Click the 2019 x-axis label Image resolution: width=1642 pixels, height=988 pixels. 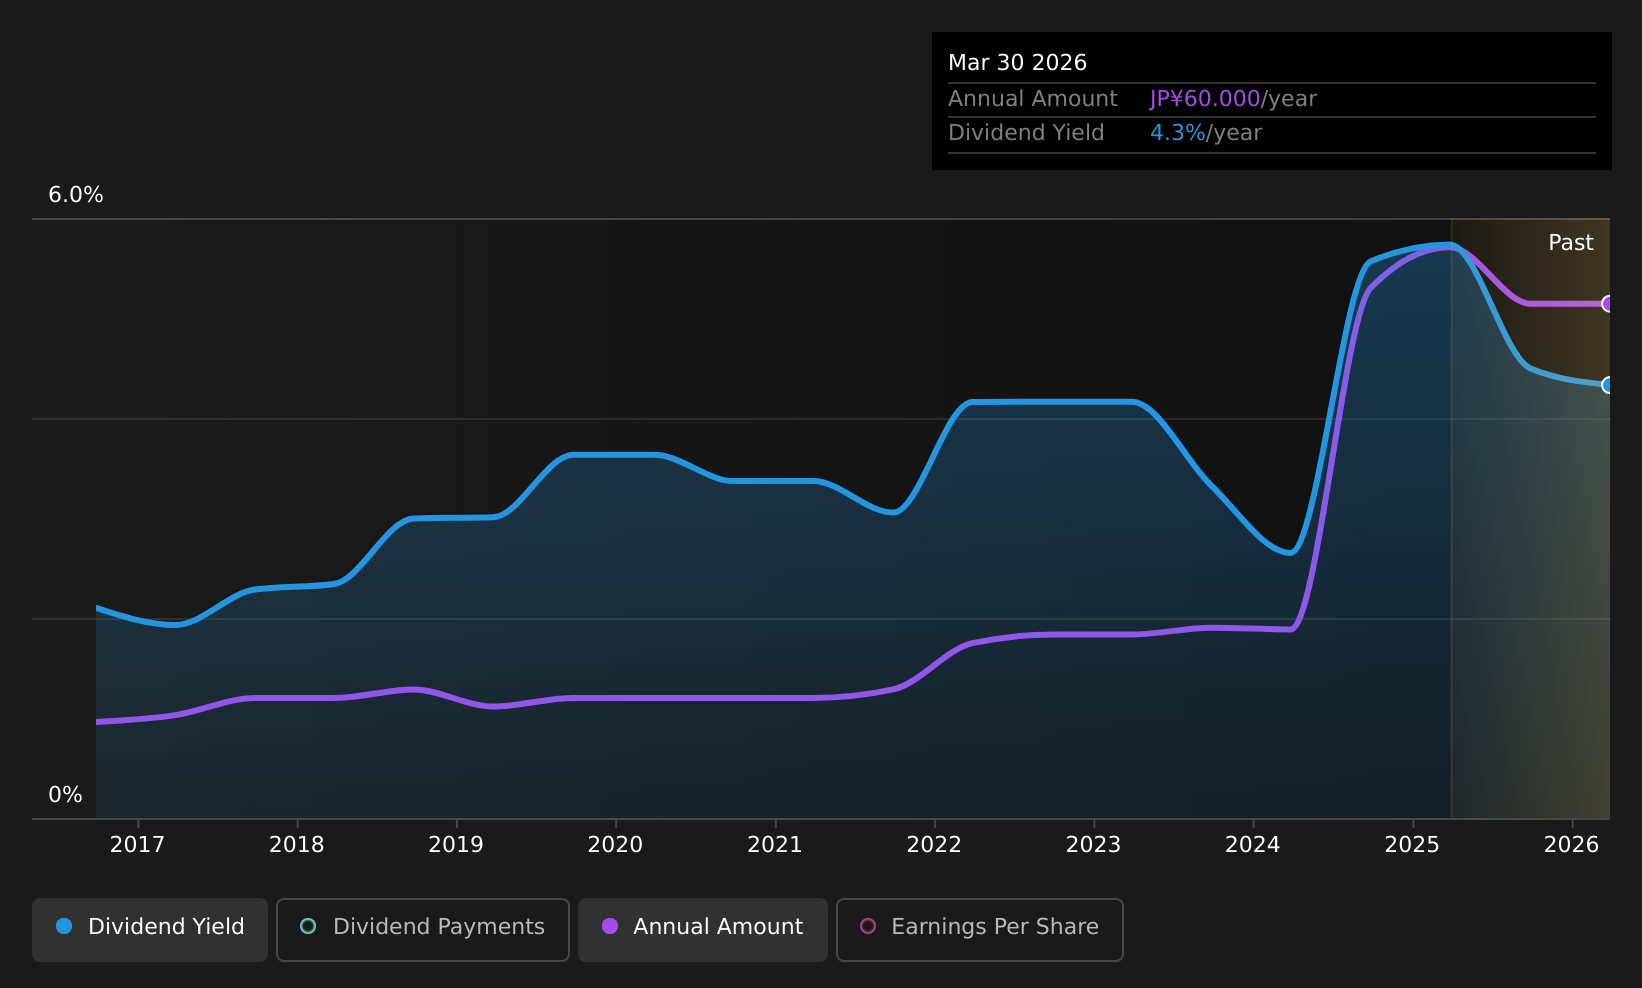pyautogui.click(x=456, y=845)
